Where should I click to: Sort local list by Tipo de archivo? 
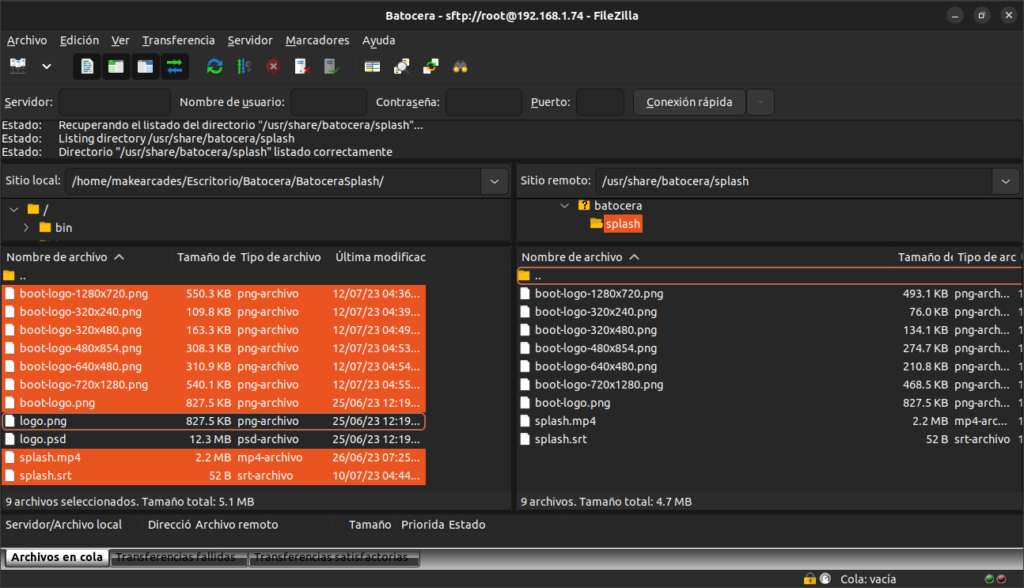281,257
